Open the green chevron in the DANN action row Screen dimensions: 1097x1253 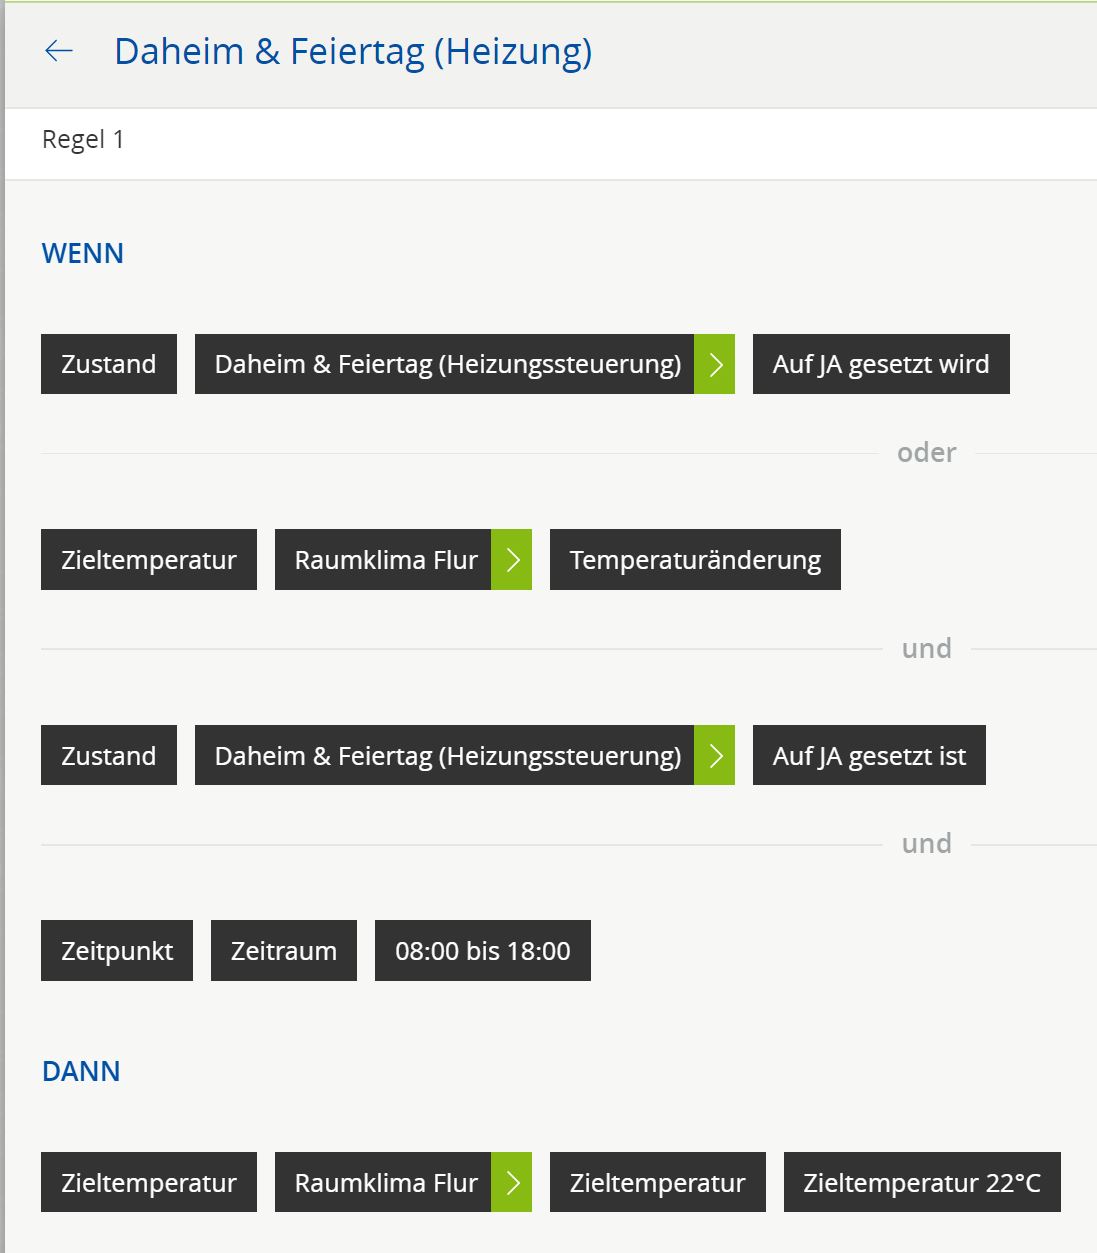pos(511,1183)
